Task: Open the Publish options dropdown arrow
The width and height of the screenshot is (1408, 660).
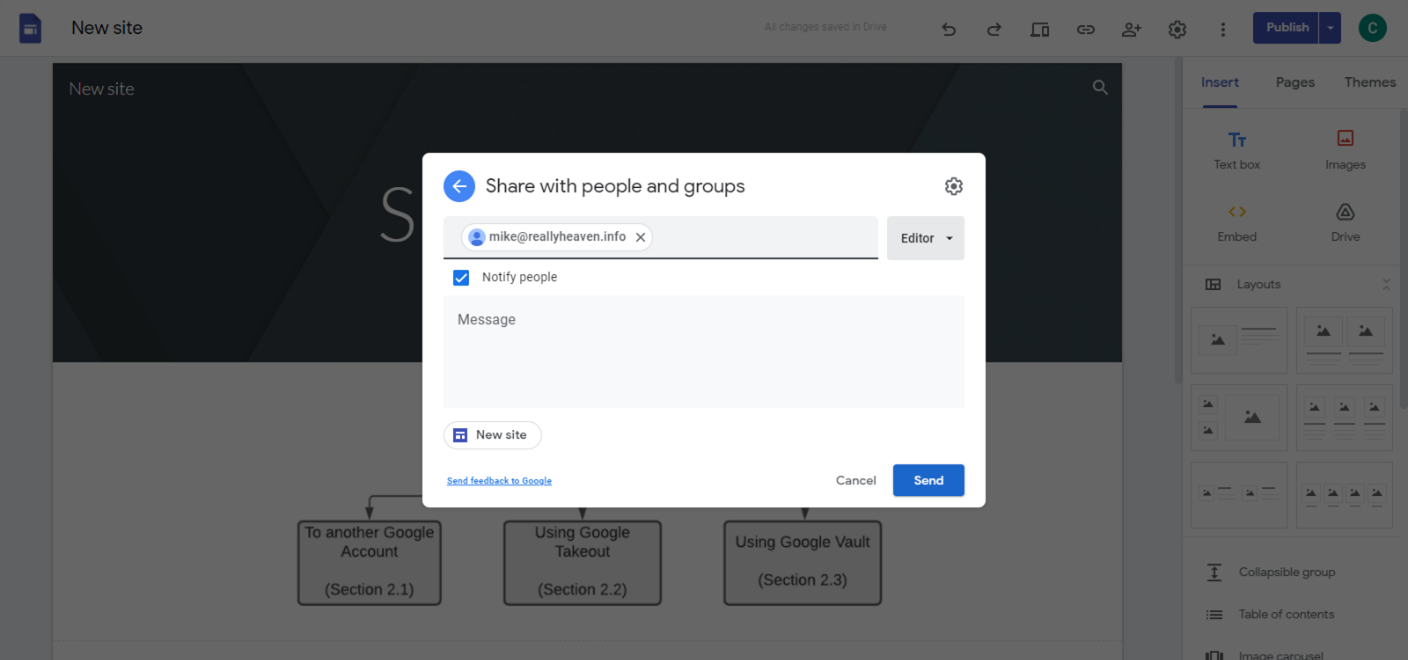Action: (1330, 28)
